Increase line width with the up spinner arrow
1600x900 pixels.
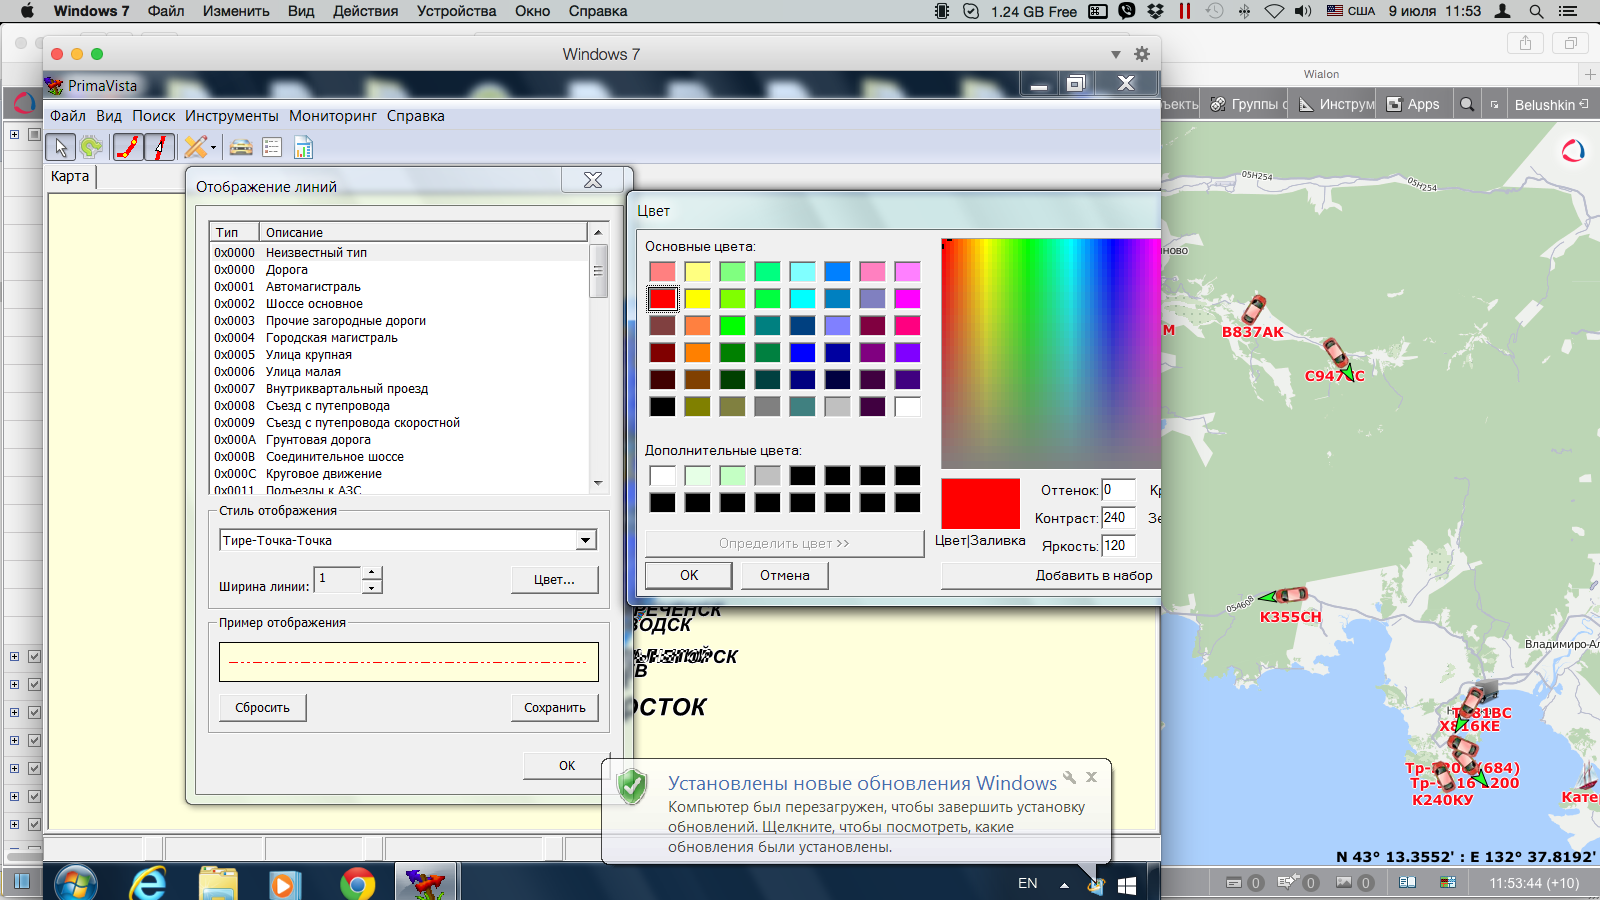coord(372,573)
